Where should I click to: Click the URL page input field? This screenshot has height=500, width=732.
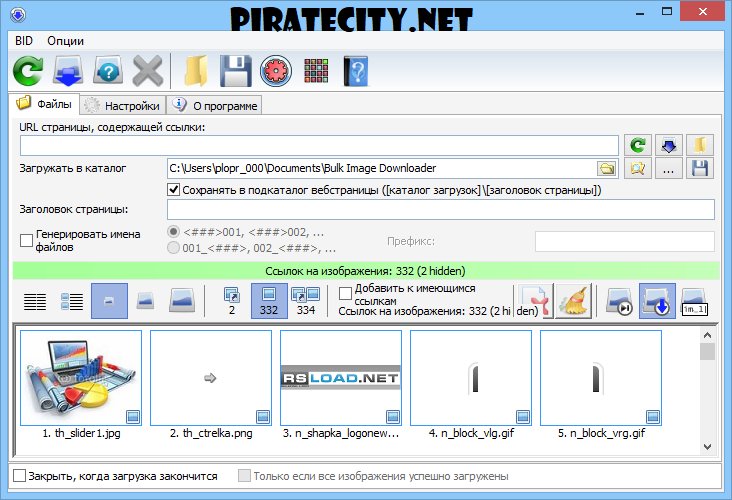[319, 145]
